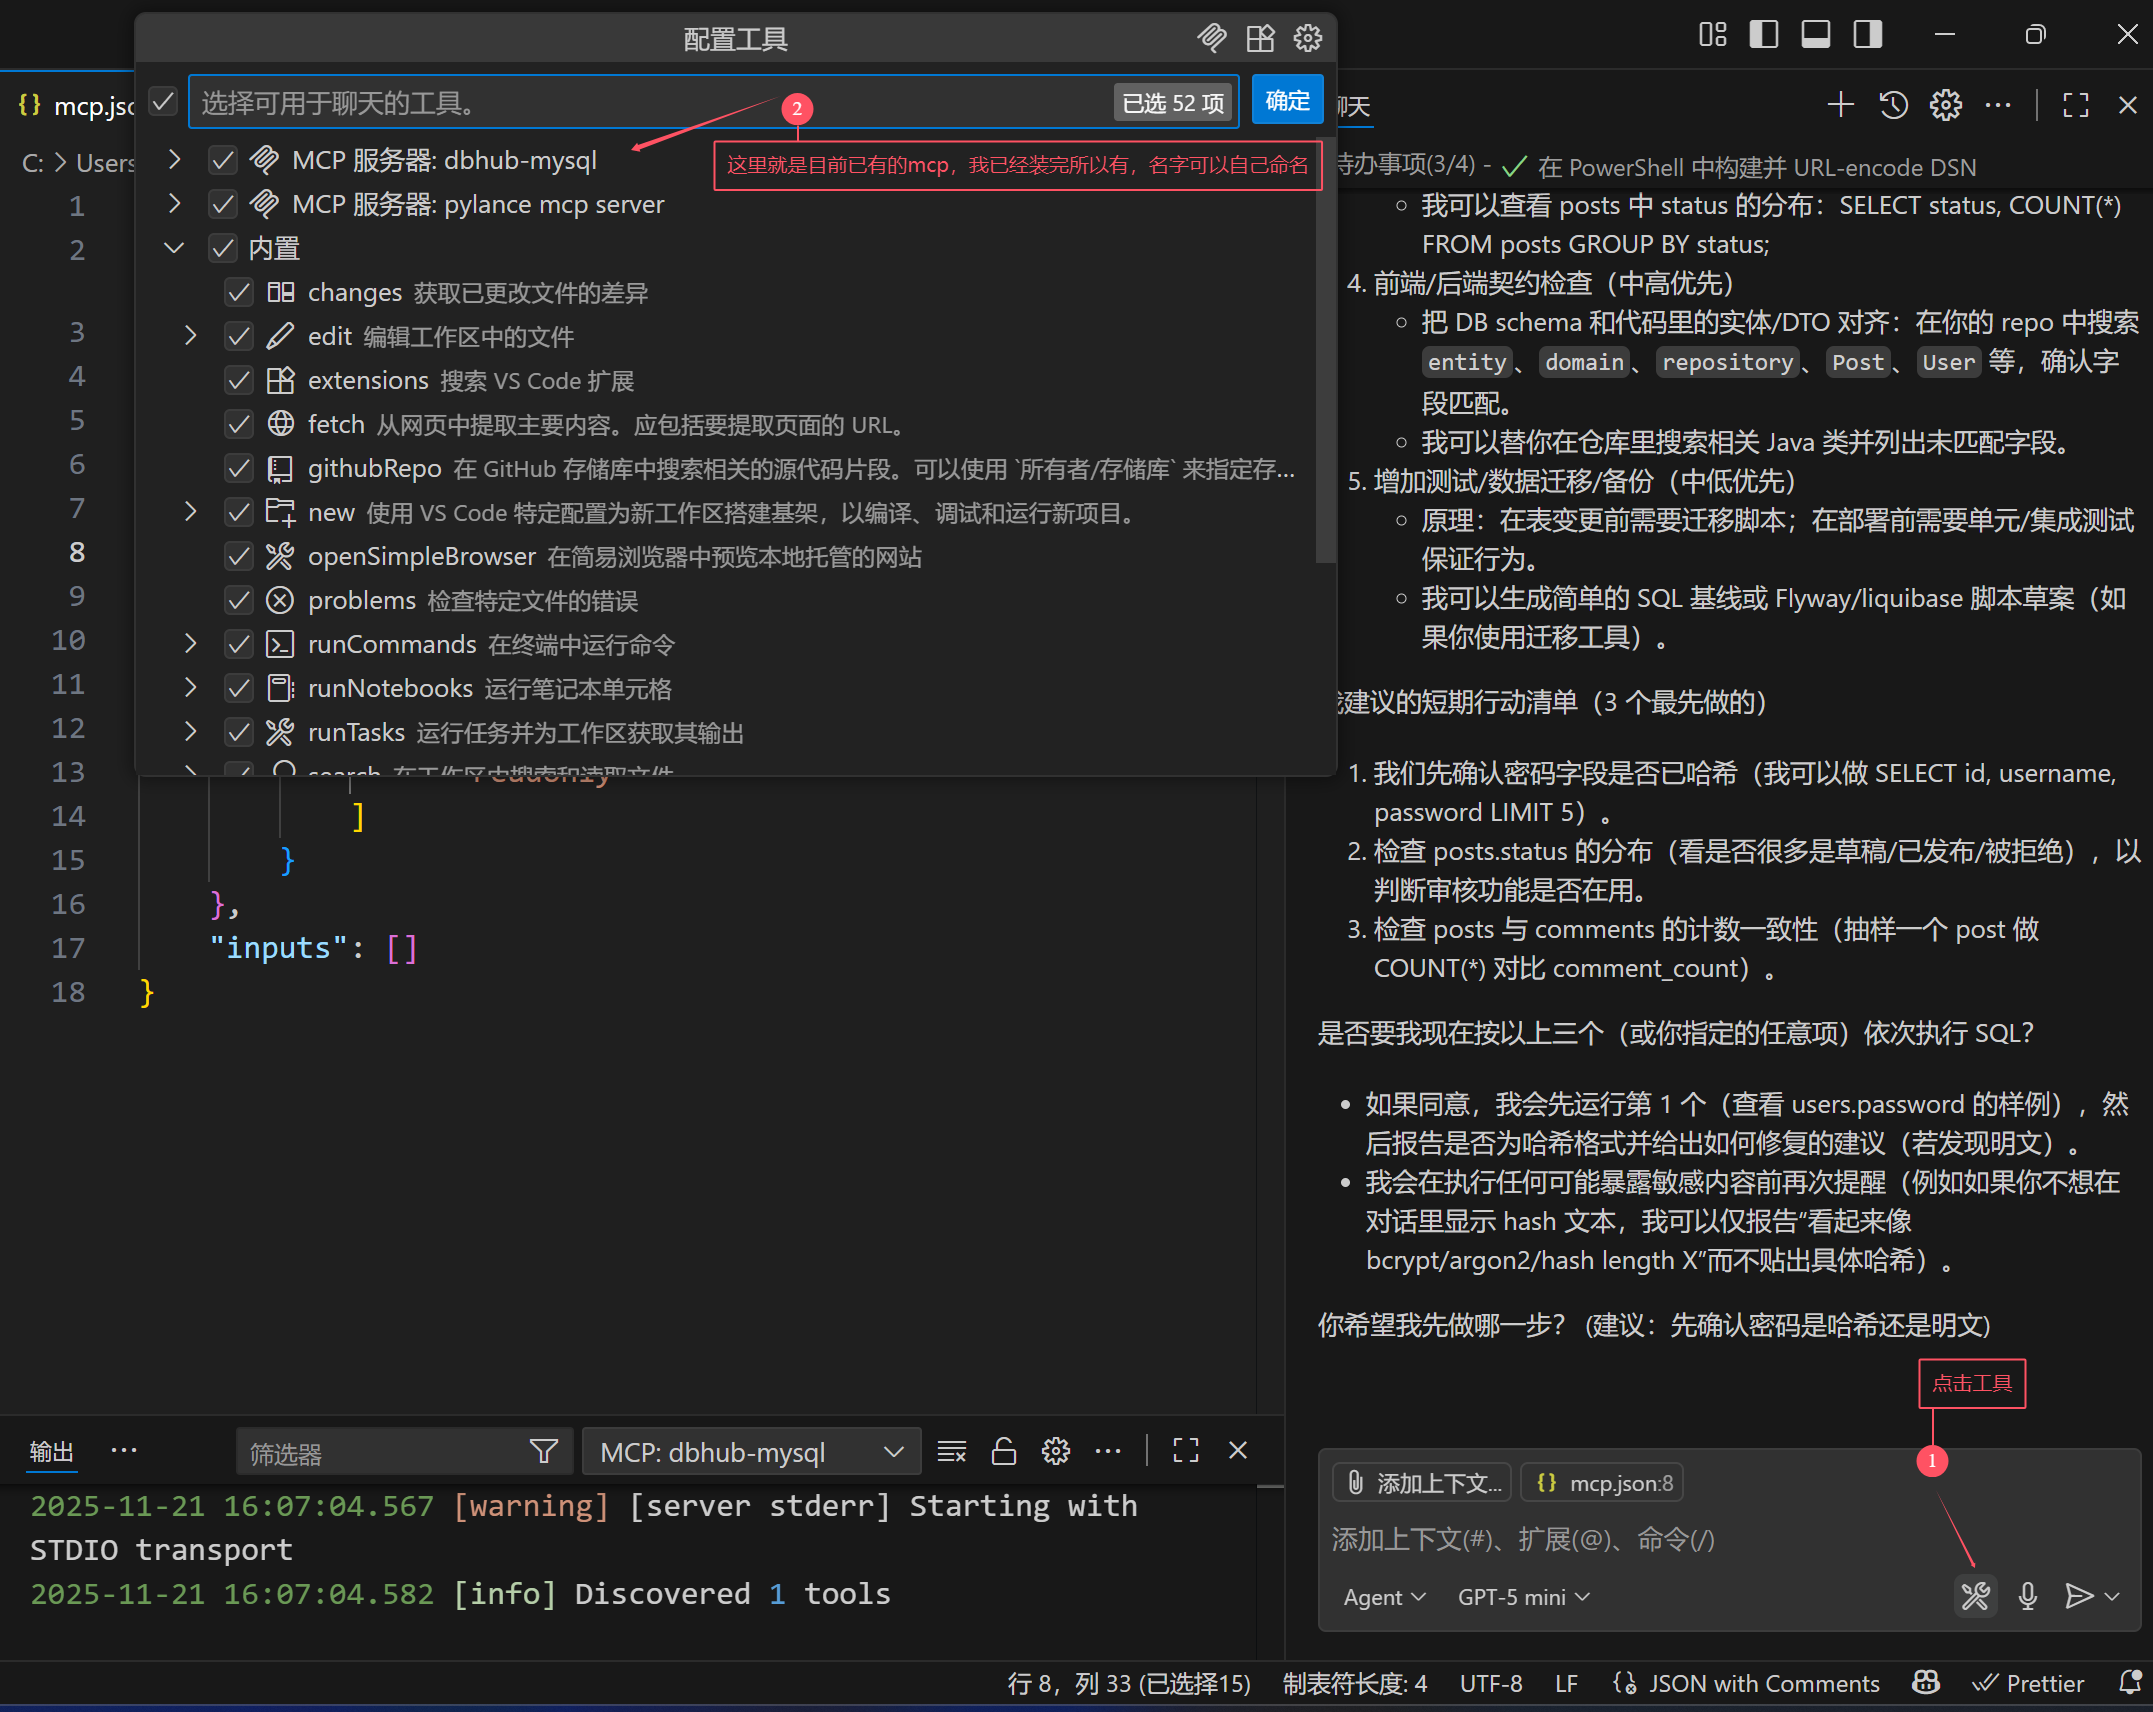Switch to the 输出 panel tab
The width and height of the screenshot is (2153, 1712).
click(x=51, y=1451)
